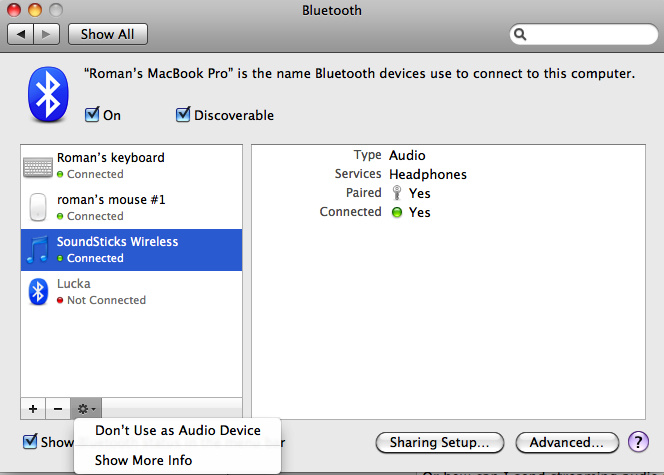Toggle the Discoverable checkbox
664x475 pixels.
coord(183,115)
